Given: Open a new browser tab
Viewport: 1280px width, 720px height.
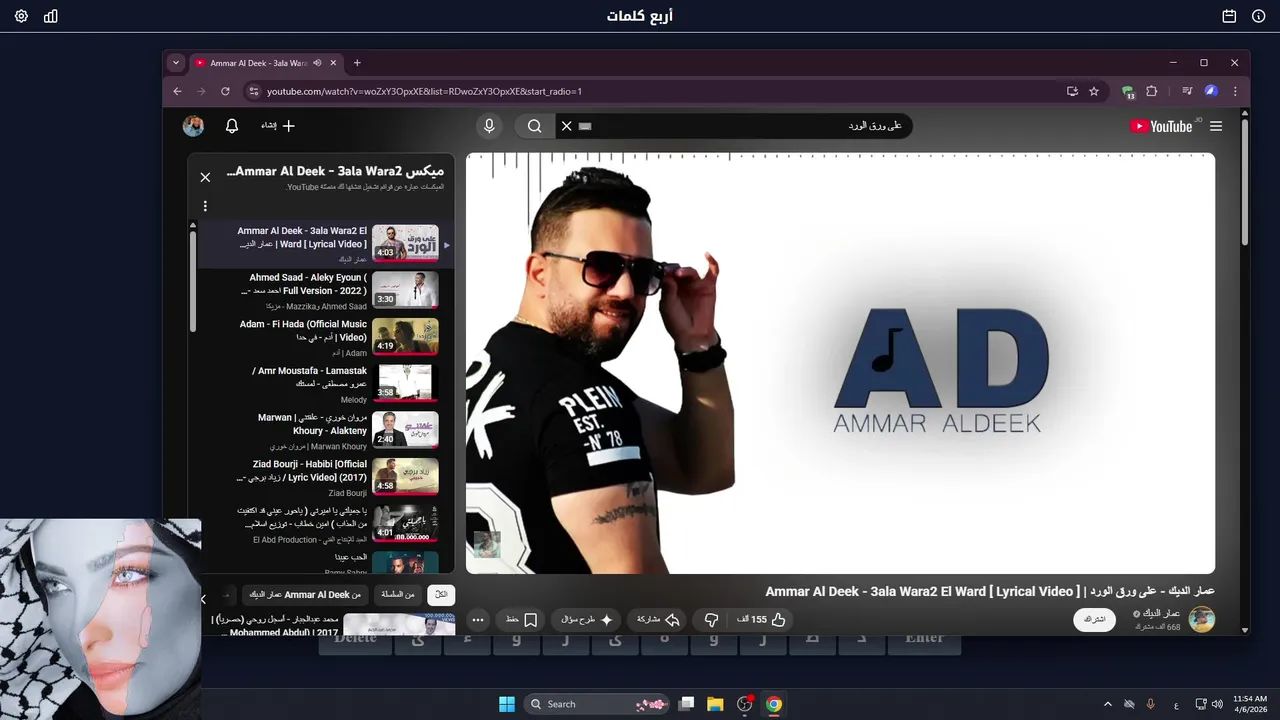Looking at the screenshot, I should click(x=357, y=63).
